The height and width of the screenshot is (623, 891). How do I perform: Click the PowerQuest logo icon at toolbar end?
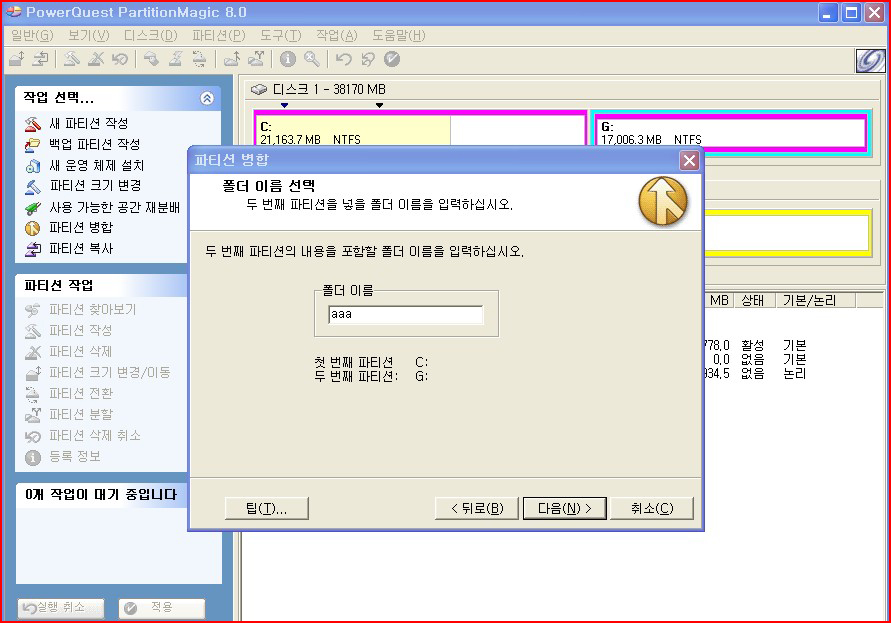pos(870,60)
